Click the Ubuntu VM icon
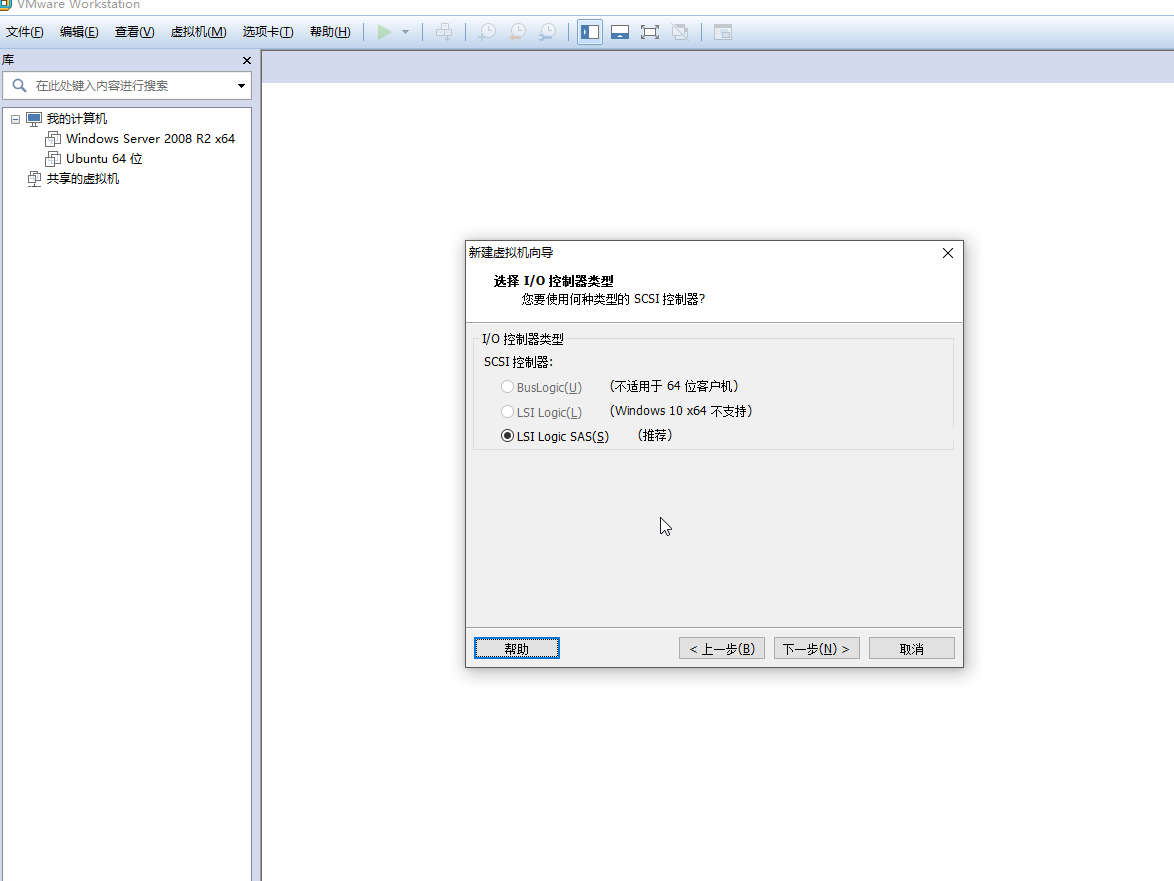The image size is (1174, 881). (x=53, y=159)
